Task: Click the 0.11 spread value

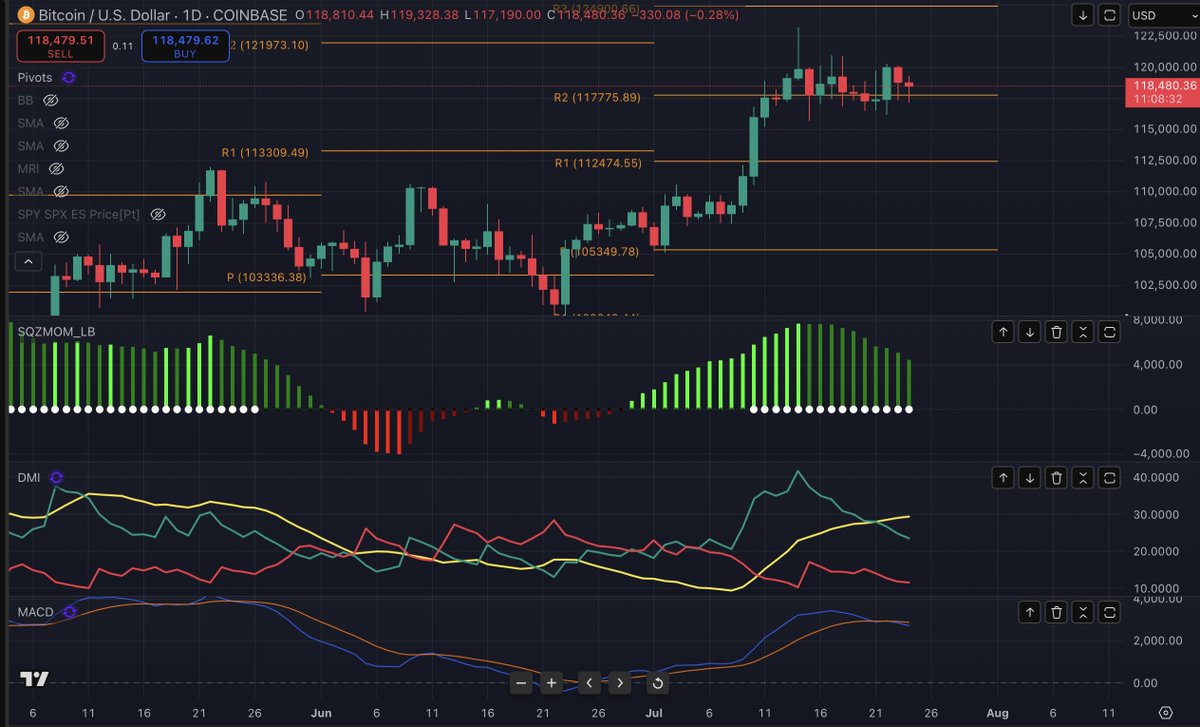Action: (122, 46)
